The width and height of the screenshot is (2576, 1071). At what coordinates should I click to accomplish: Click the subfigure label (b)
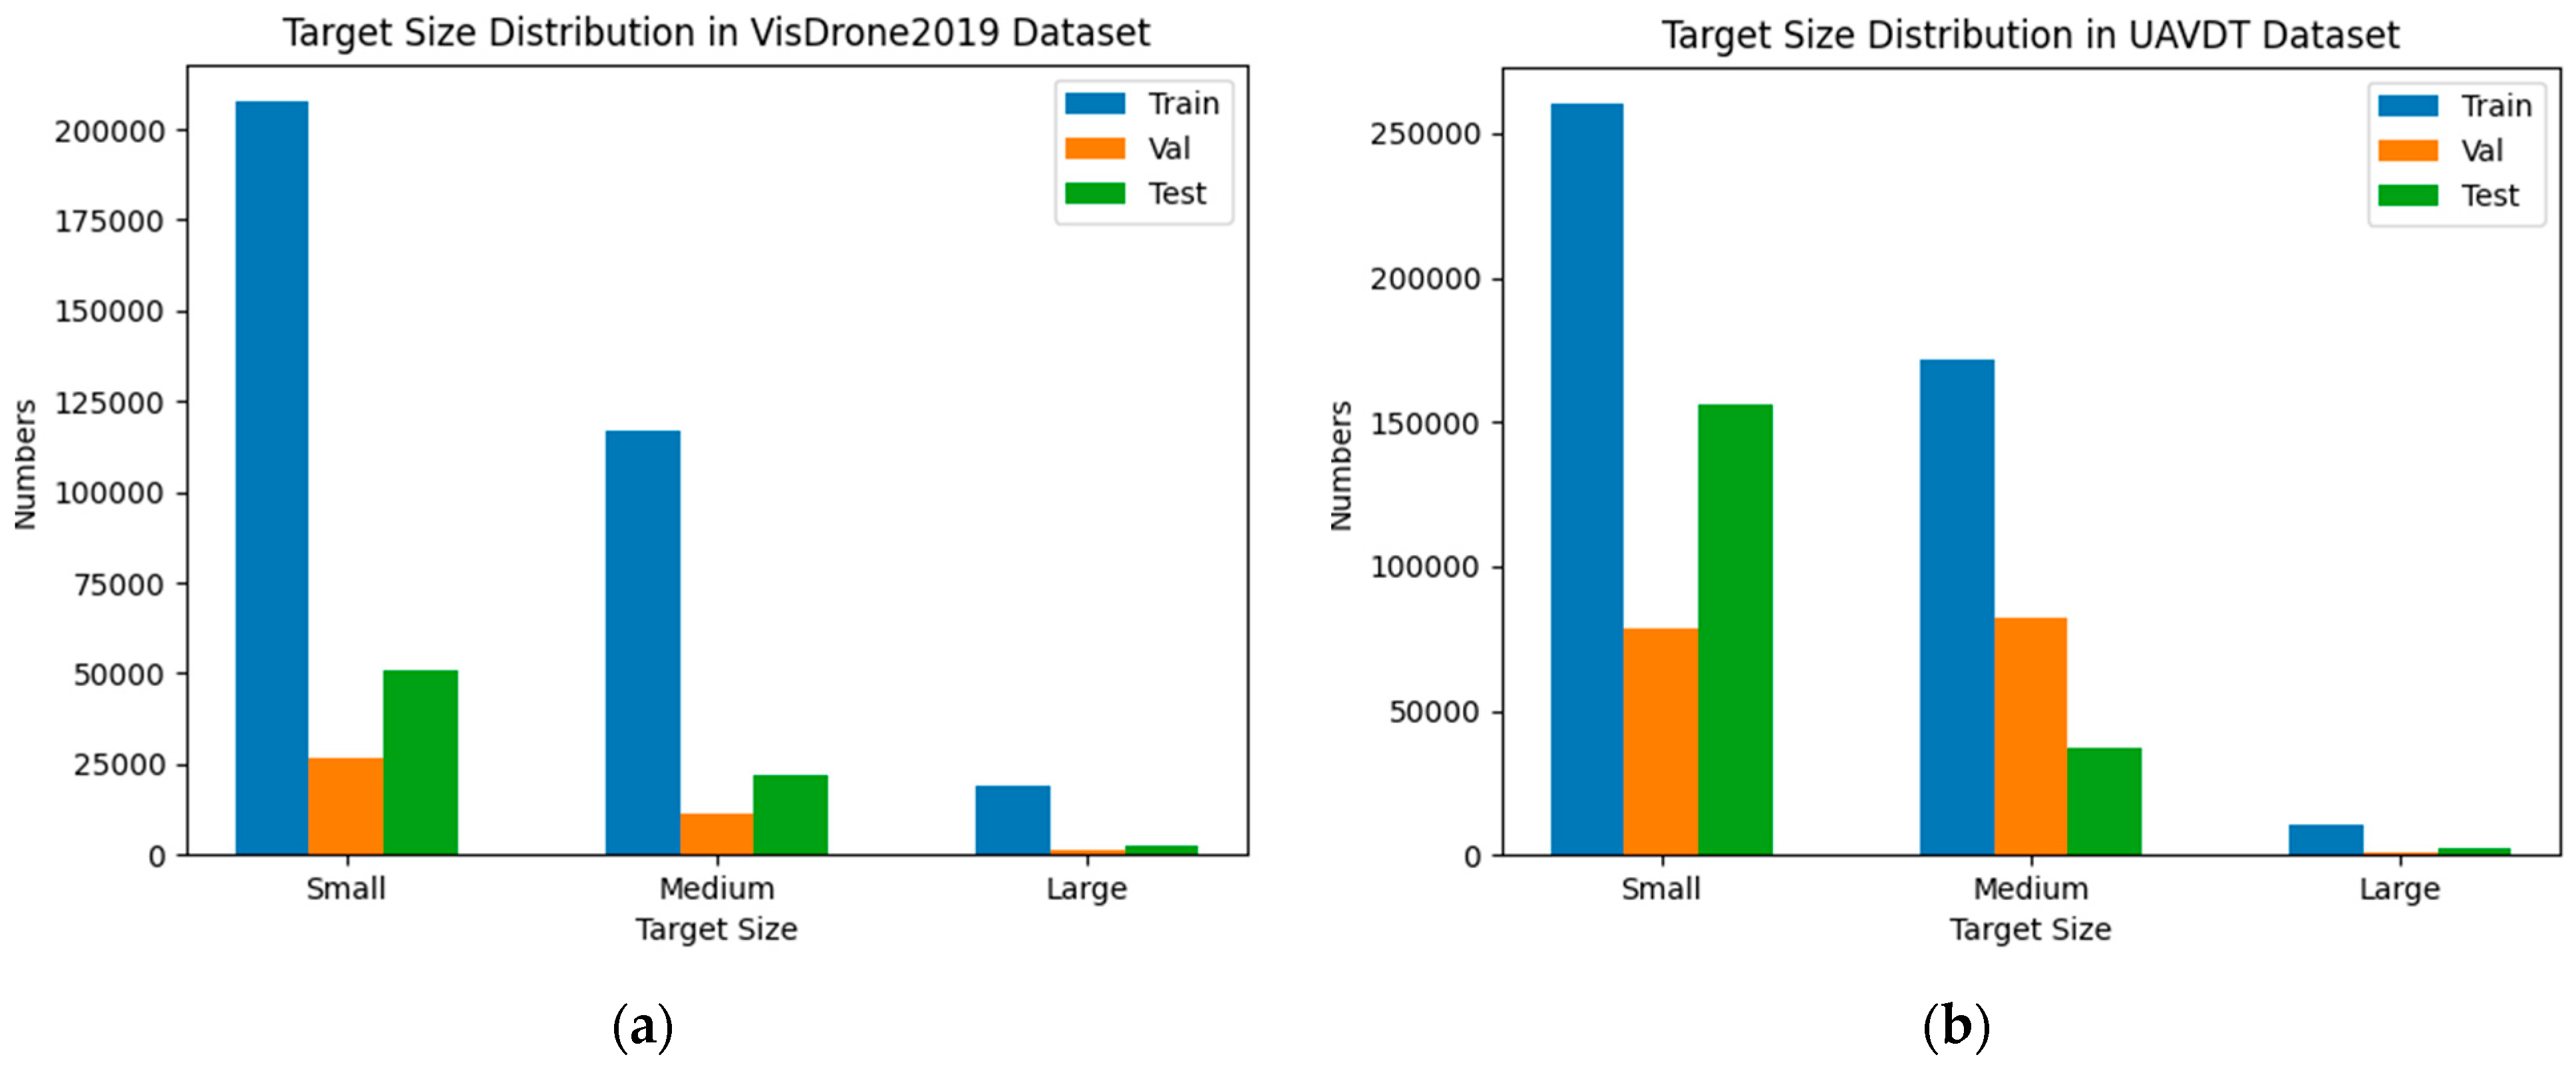[x=1956, y=1027]
